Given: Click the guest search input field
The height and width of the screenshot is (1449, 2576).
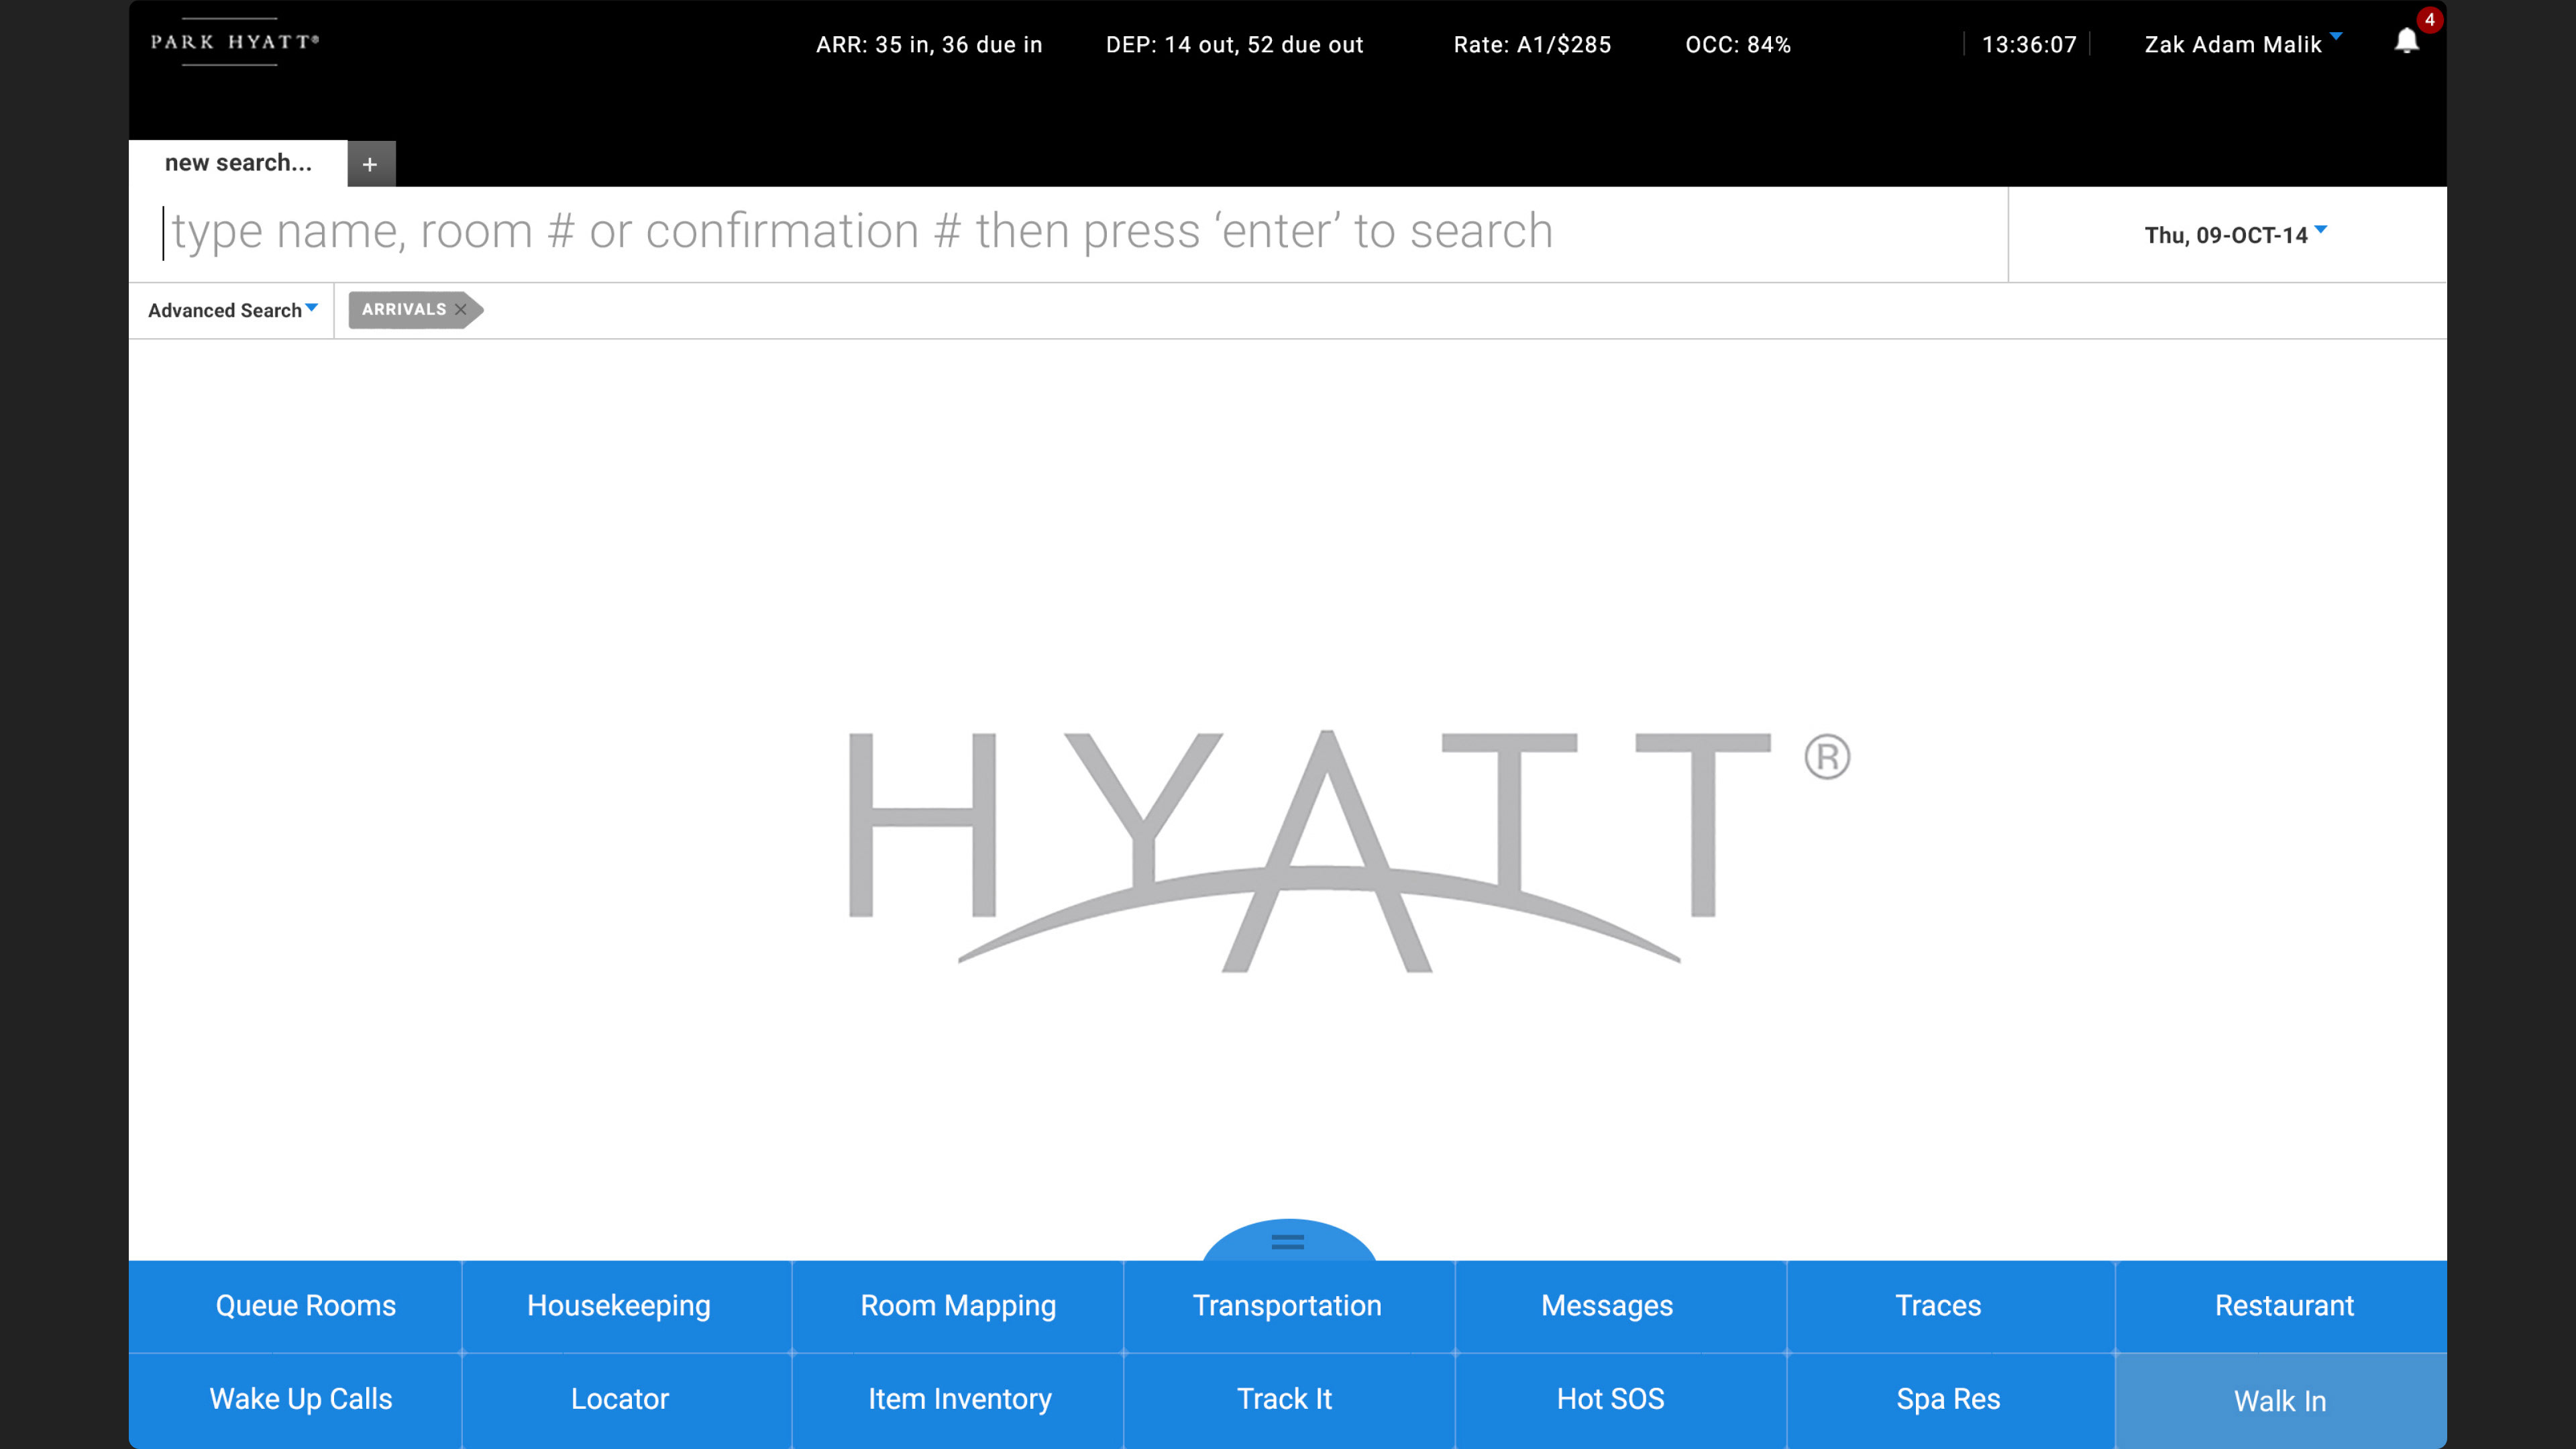Looking at the screenshot, I should click(x=1068, y=233).
